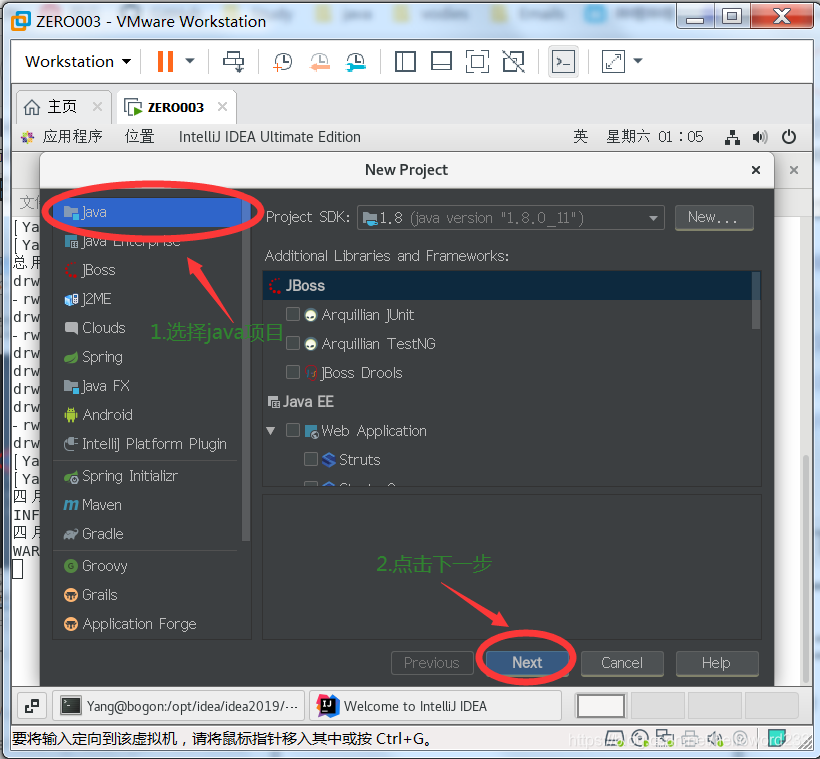Check the Struts checkbox
This screenshot has height=759, width=820.
point(311,459)
